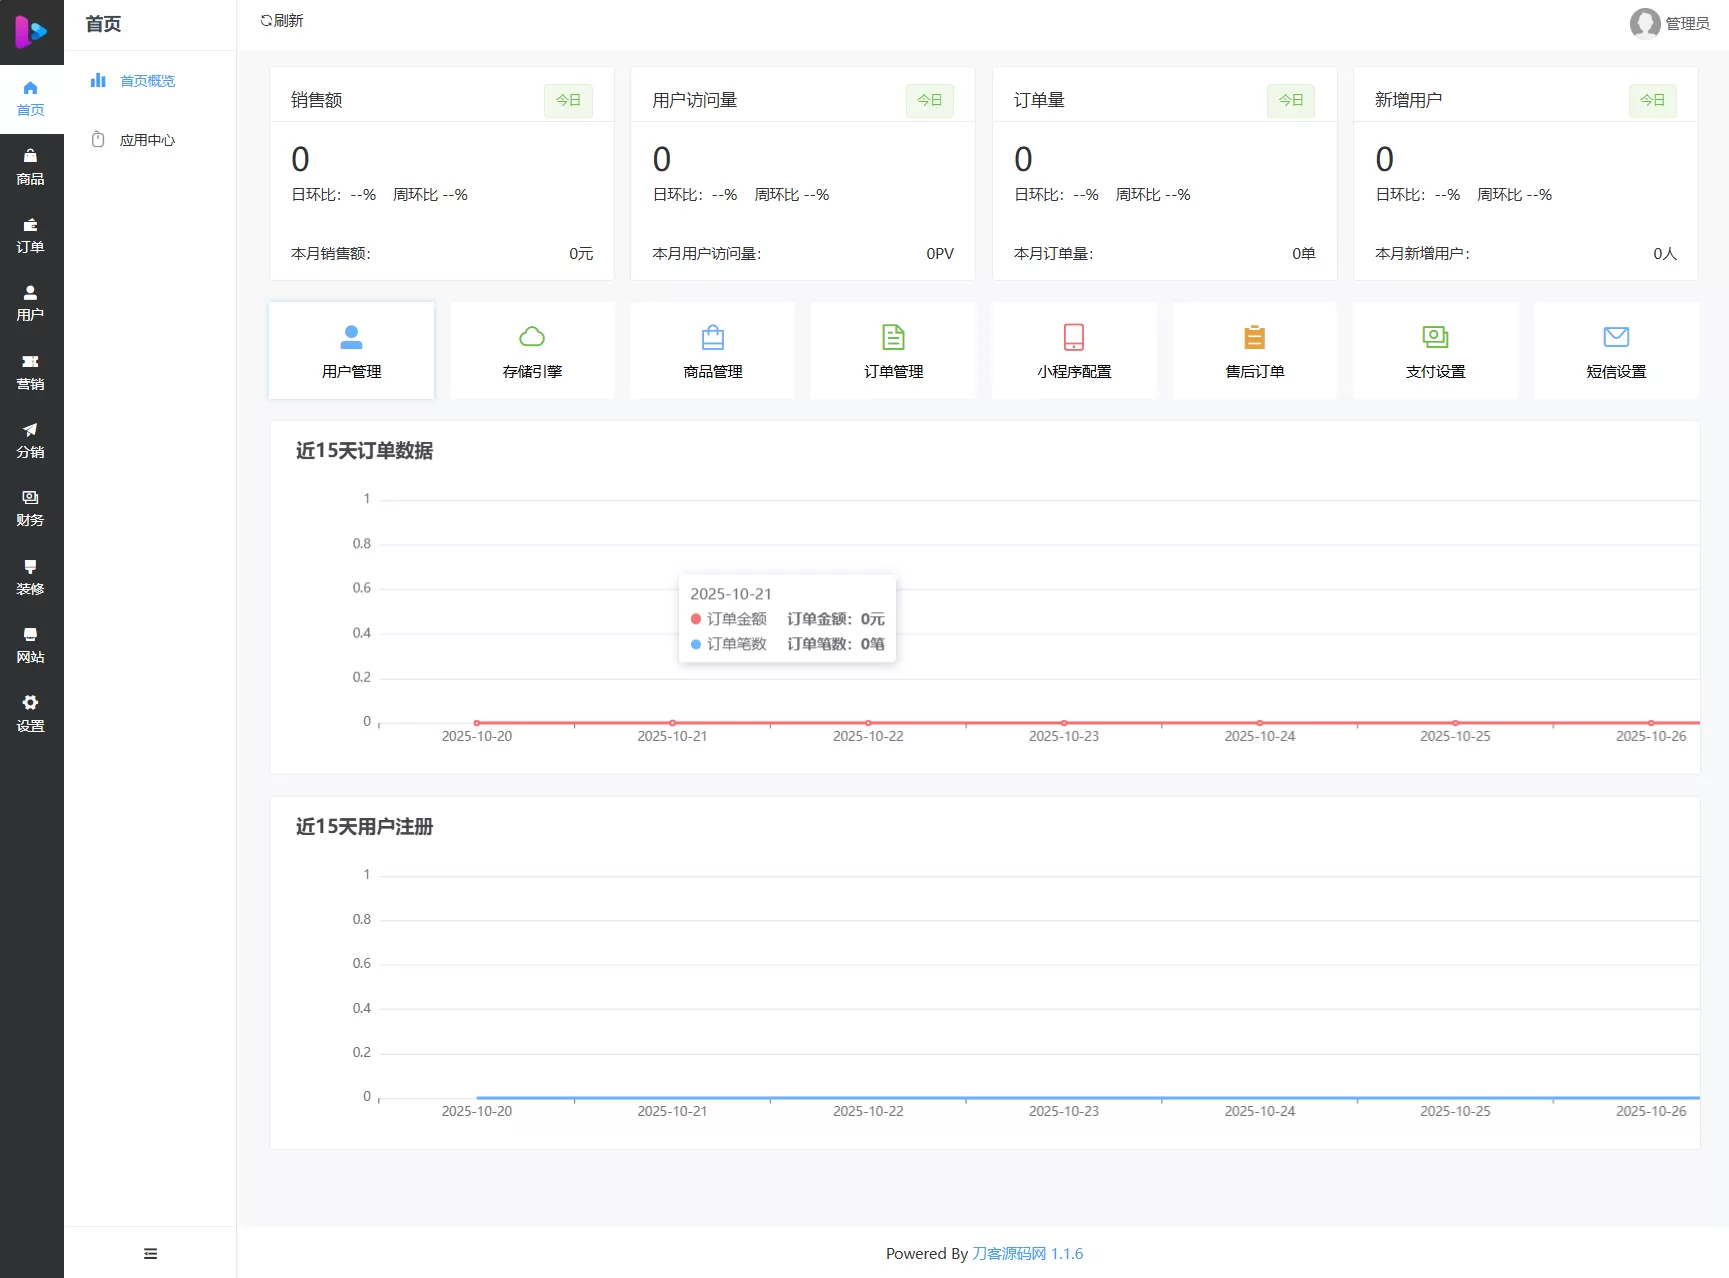The height and width of the screenshot is (1278, 1729).
Task: Click the 营销 sidebar icon
Action: point(31,372)
